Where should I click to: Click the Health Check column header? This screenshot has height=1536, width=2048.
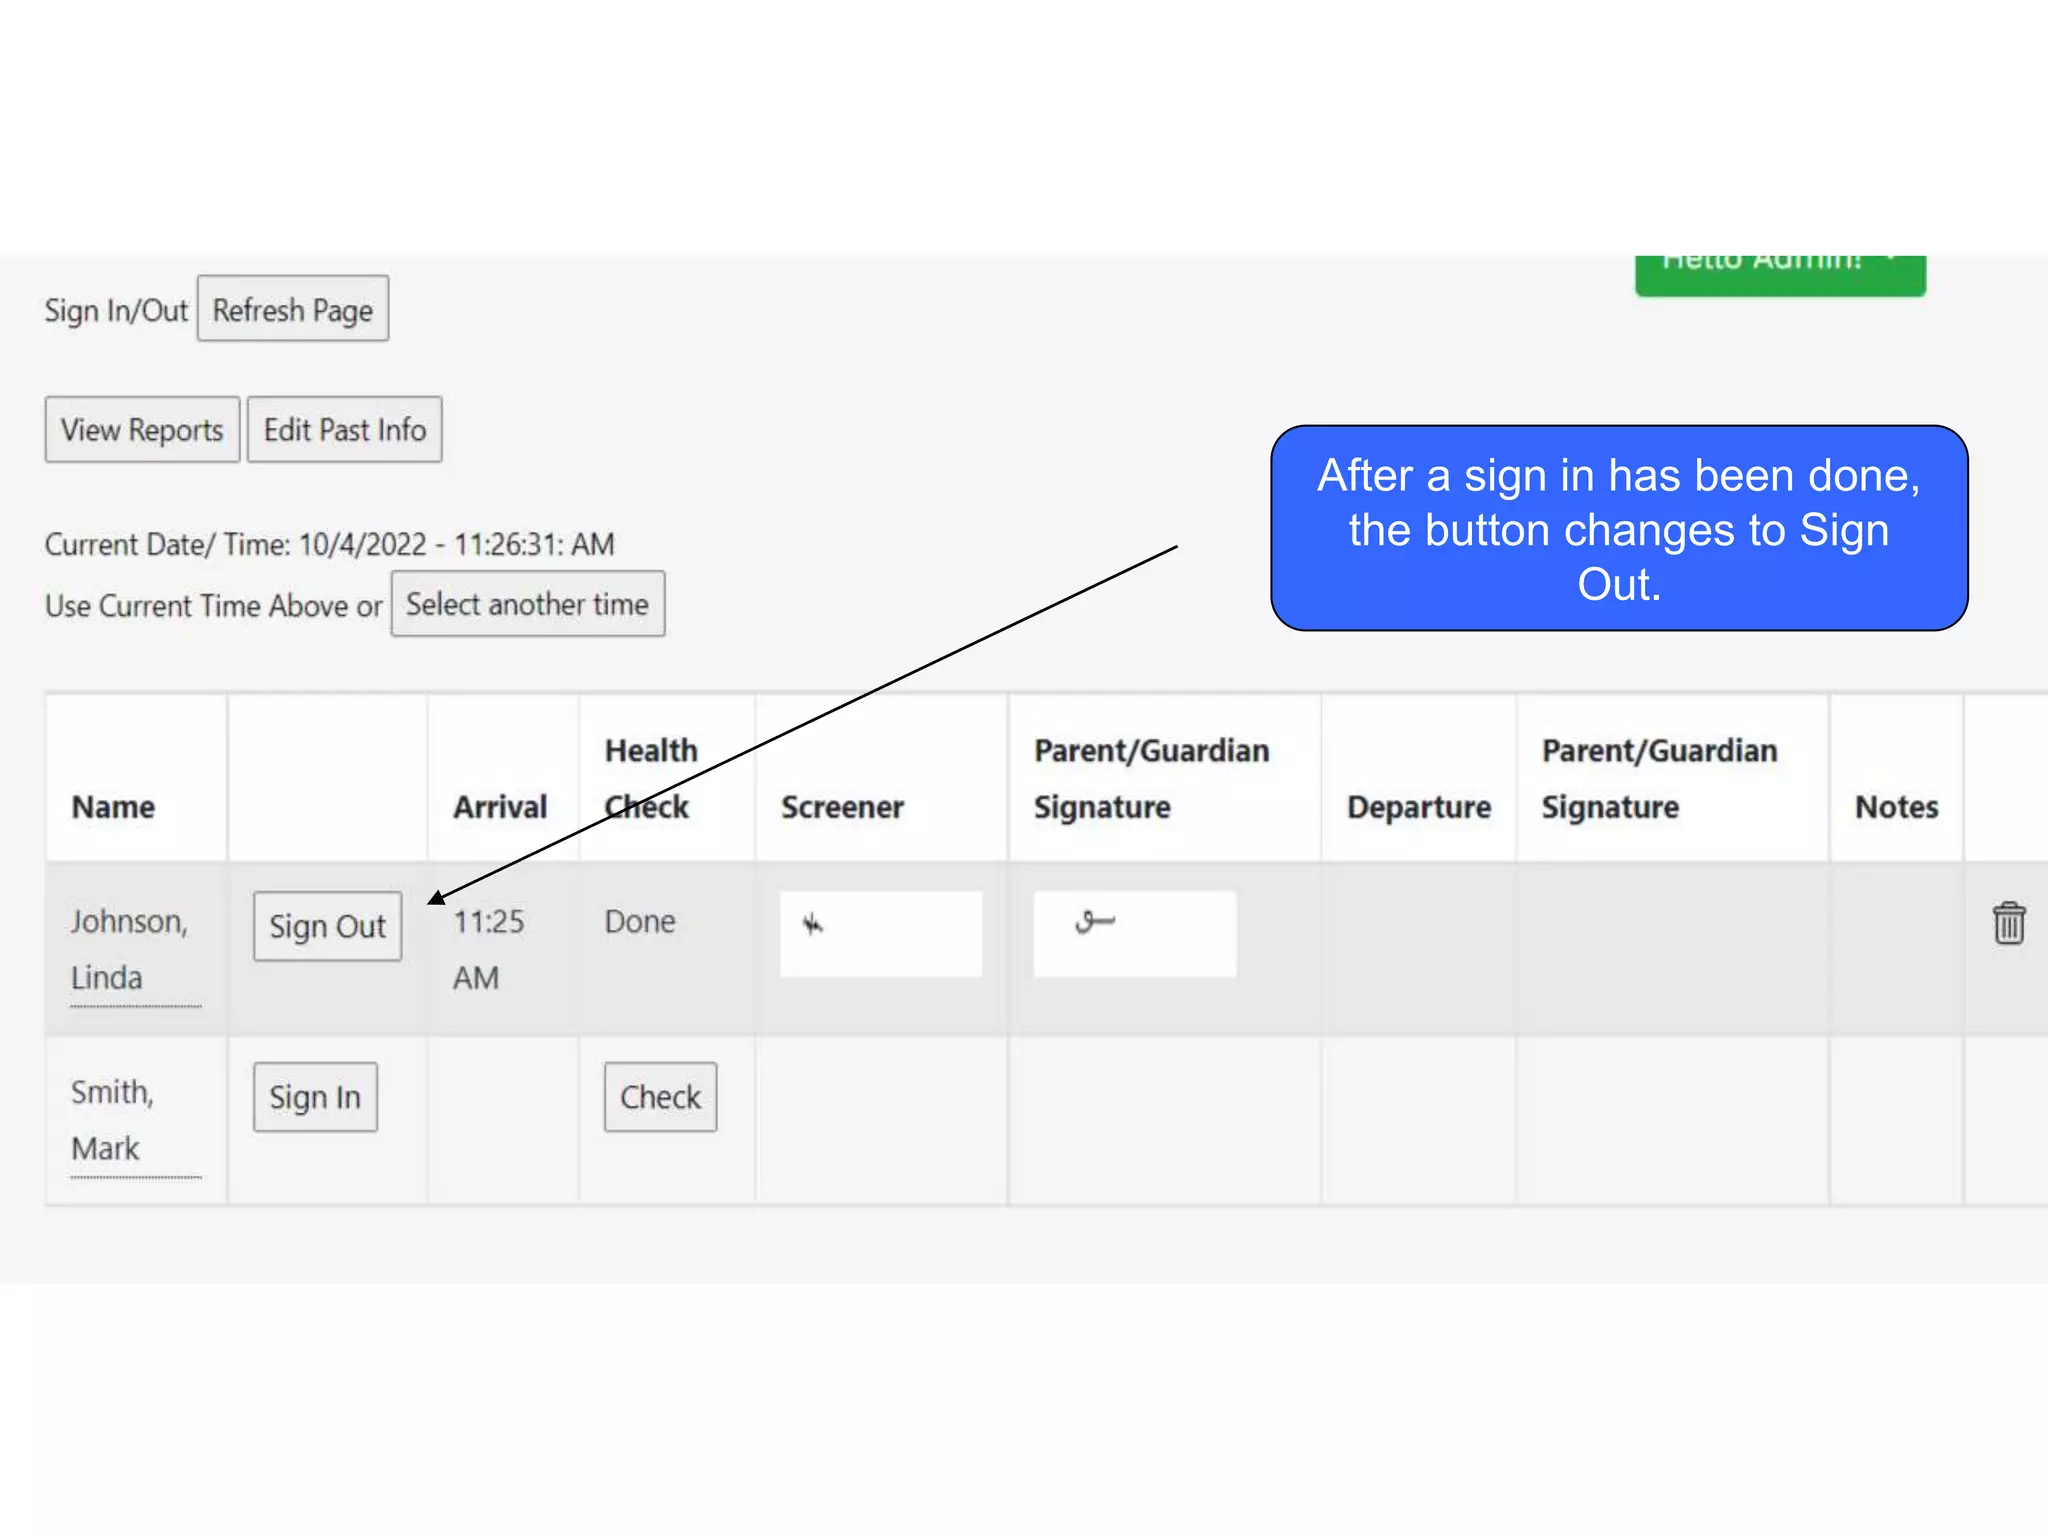(x=651, y=778)
